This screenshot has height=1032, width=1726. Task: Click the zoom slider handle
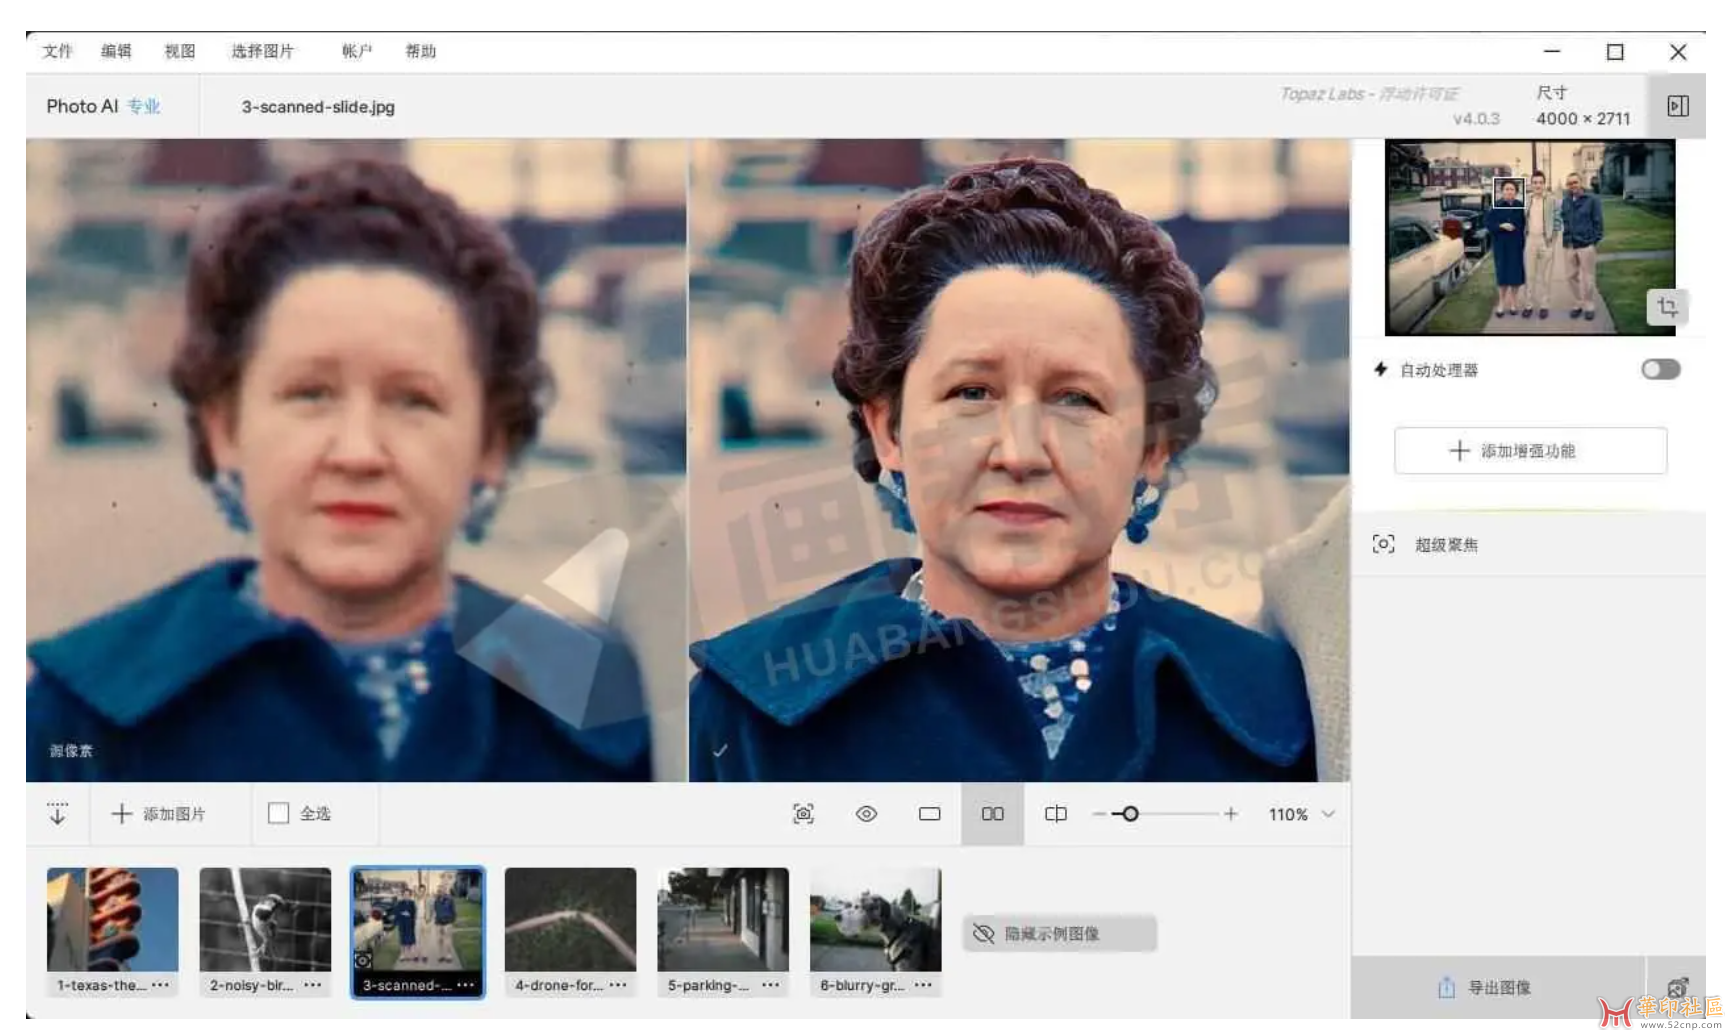[x=1130, y=814]
